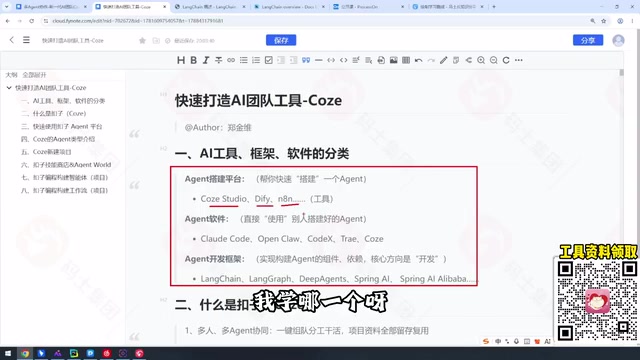Image resolution: width=640 pixels, height=360 pixels.
Task: Click 全部展开 to expand all outline items
Action: (x=34, y=75)
